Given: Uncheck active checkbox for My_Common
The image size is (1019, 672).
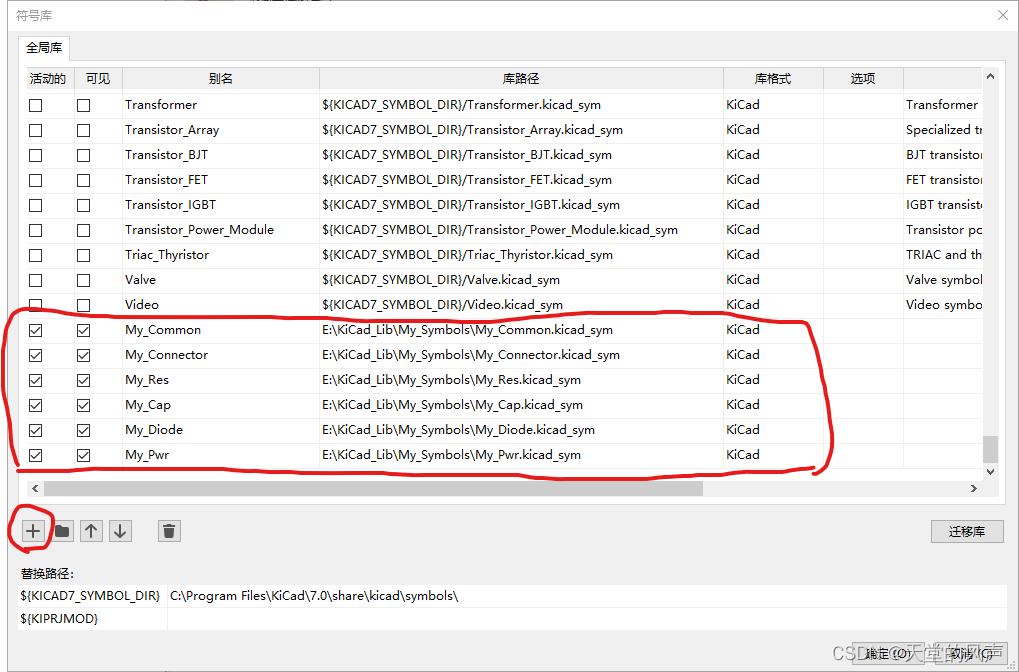Looking at the screenshot, I should click(36, 330).
